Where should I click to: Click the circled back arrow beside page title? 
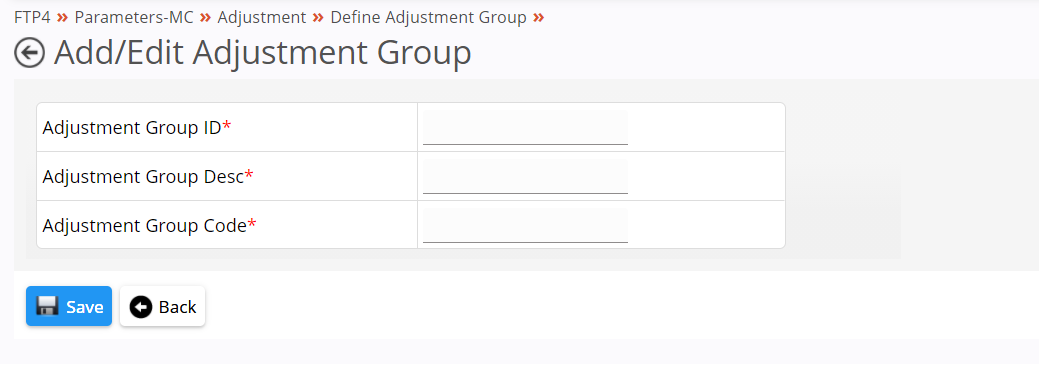[29, 52]
